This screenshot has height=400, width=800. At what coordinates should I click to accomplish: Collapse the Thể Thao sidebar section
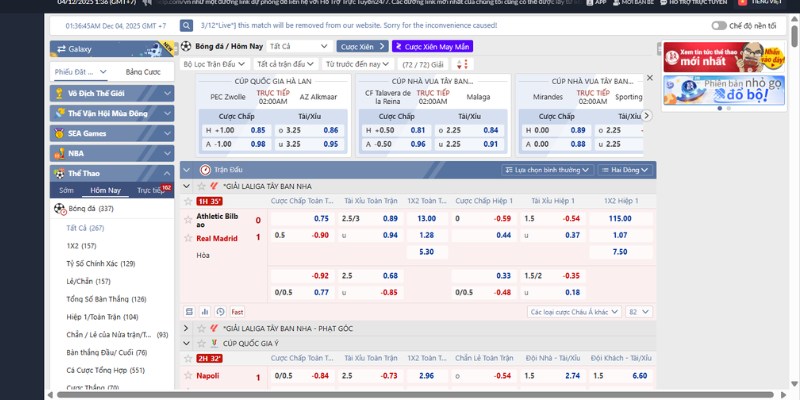click(167, 173)
